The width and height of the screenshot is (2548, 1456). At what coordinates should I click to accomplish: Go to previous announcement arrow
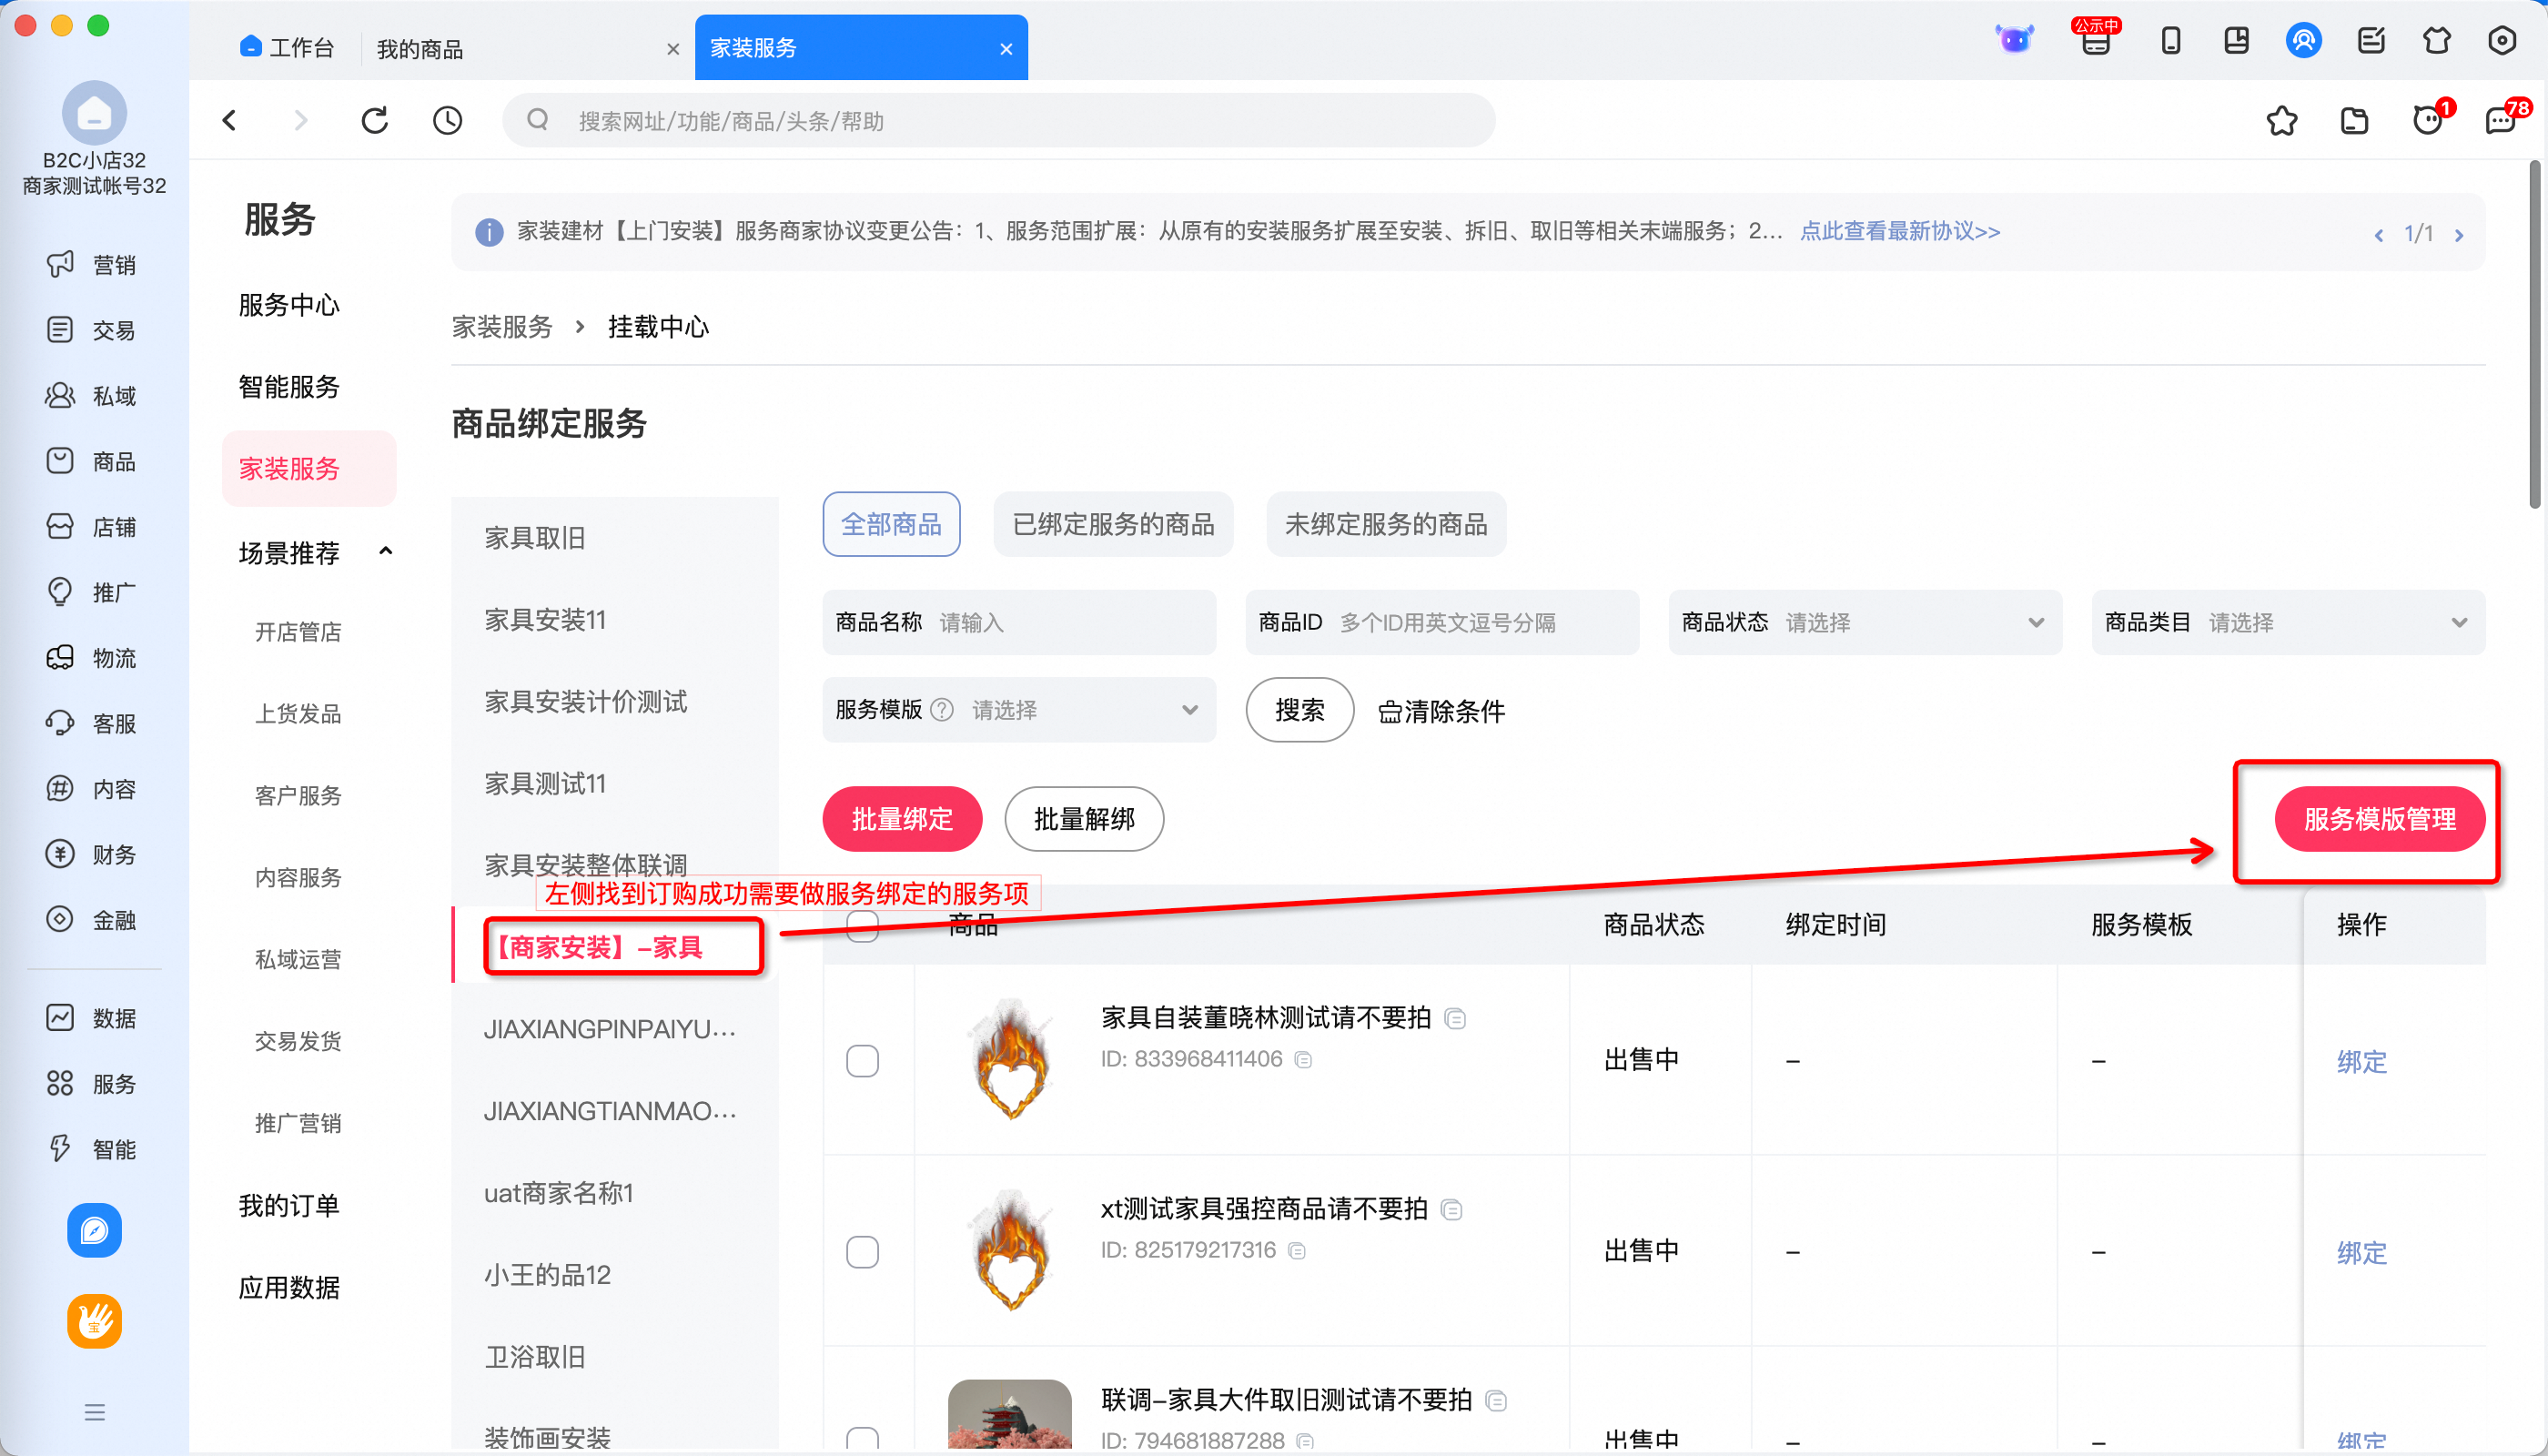(x=2379, y=235)
